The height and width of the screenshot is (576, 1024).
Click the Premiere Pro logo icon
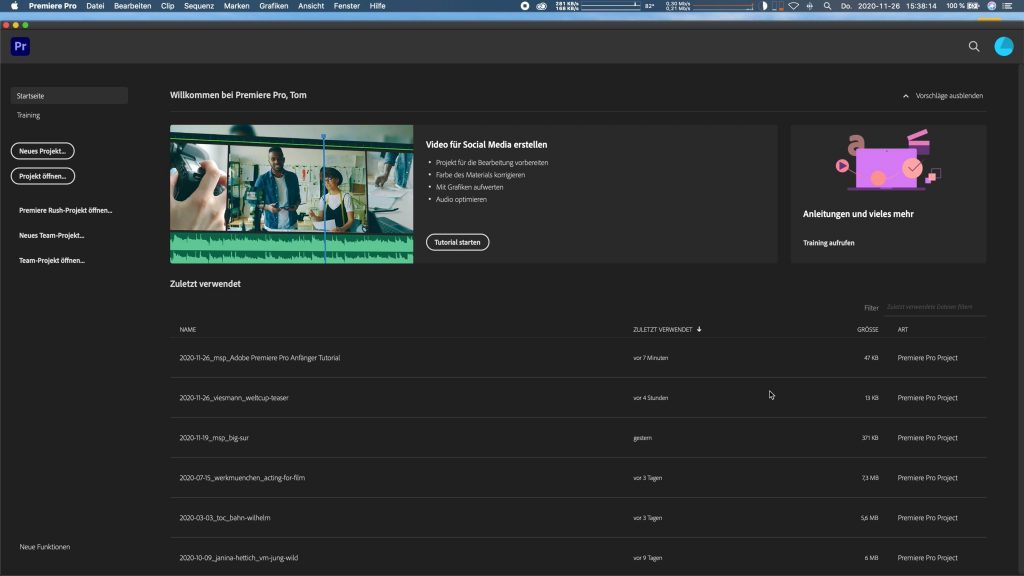tap(20, 46)
